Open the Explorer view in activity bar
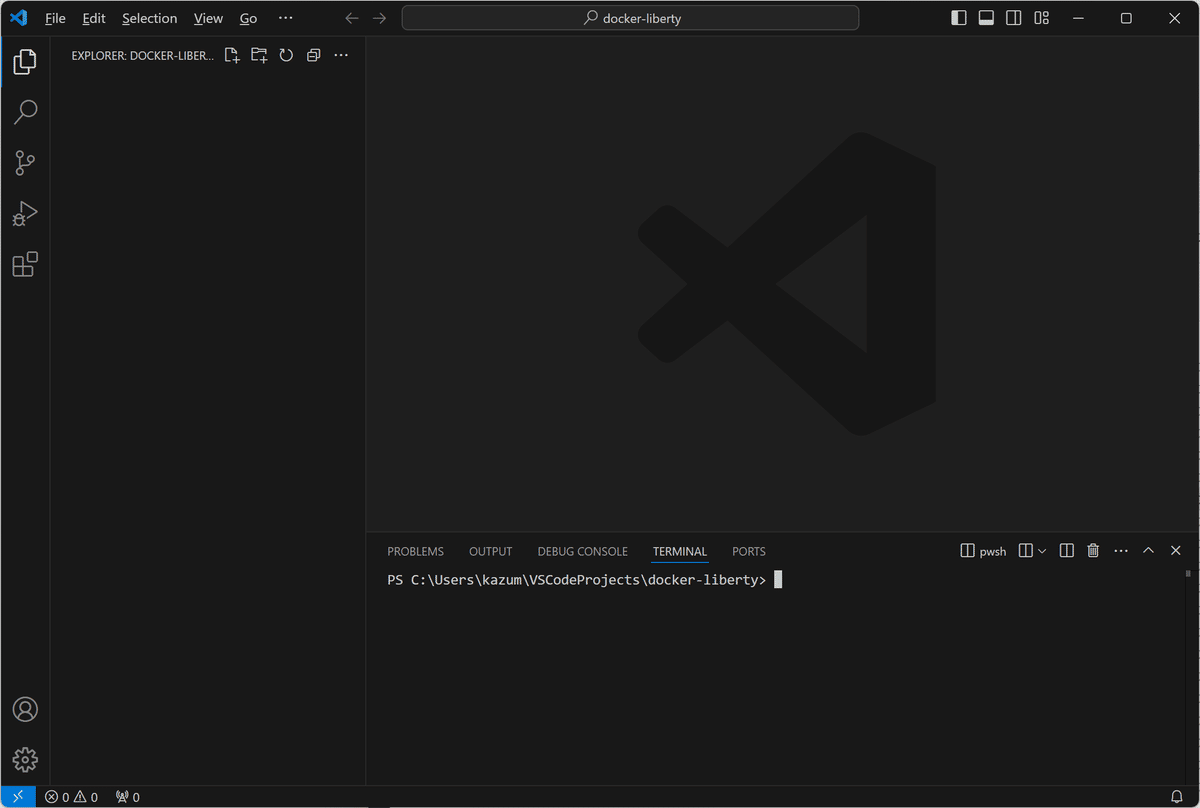The width and height of the screenshot is (1200, 808). (25, 62)
